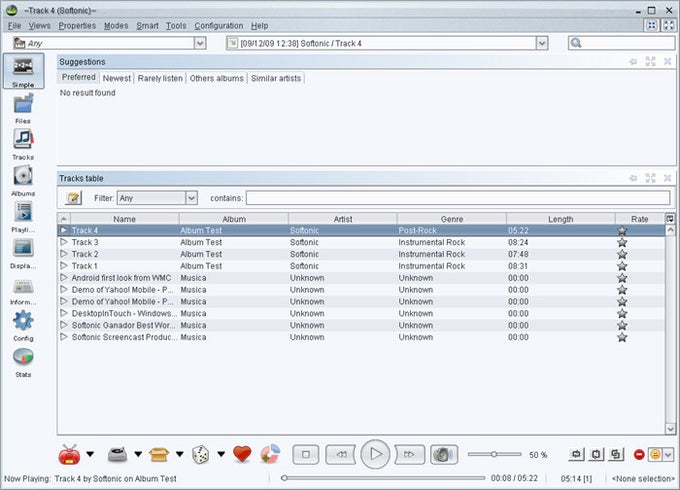Click the full screen arrows icon
The height and width of the screenshot is (490, 680).
tap(669, 26)
